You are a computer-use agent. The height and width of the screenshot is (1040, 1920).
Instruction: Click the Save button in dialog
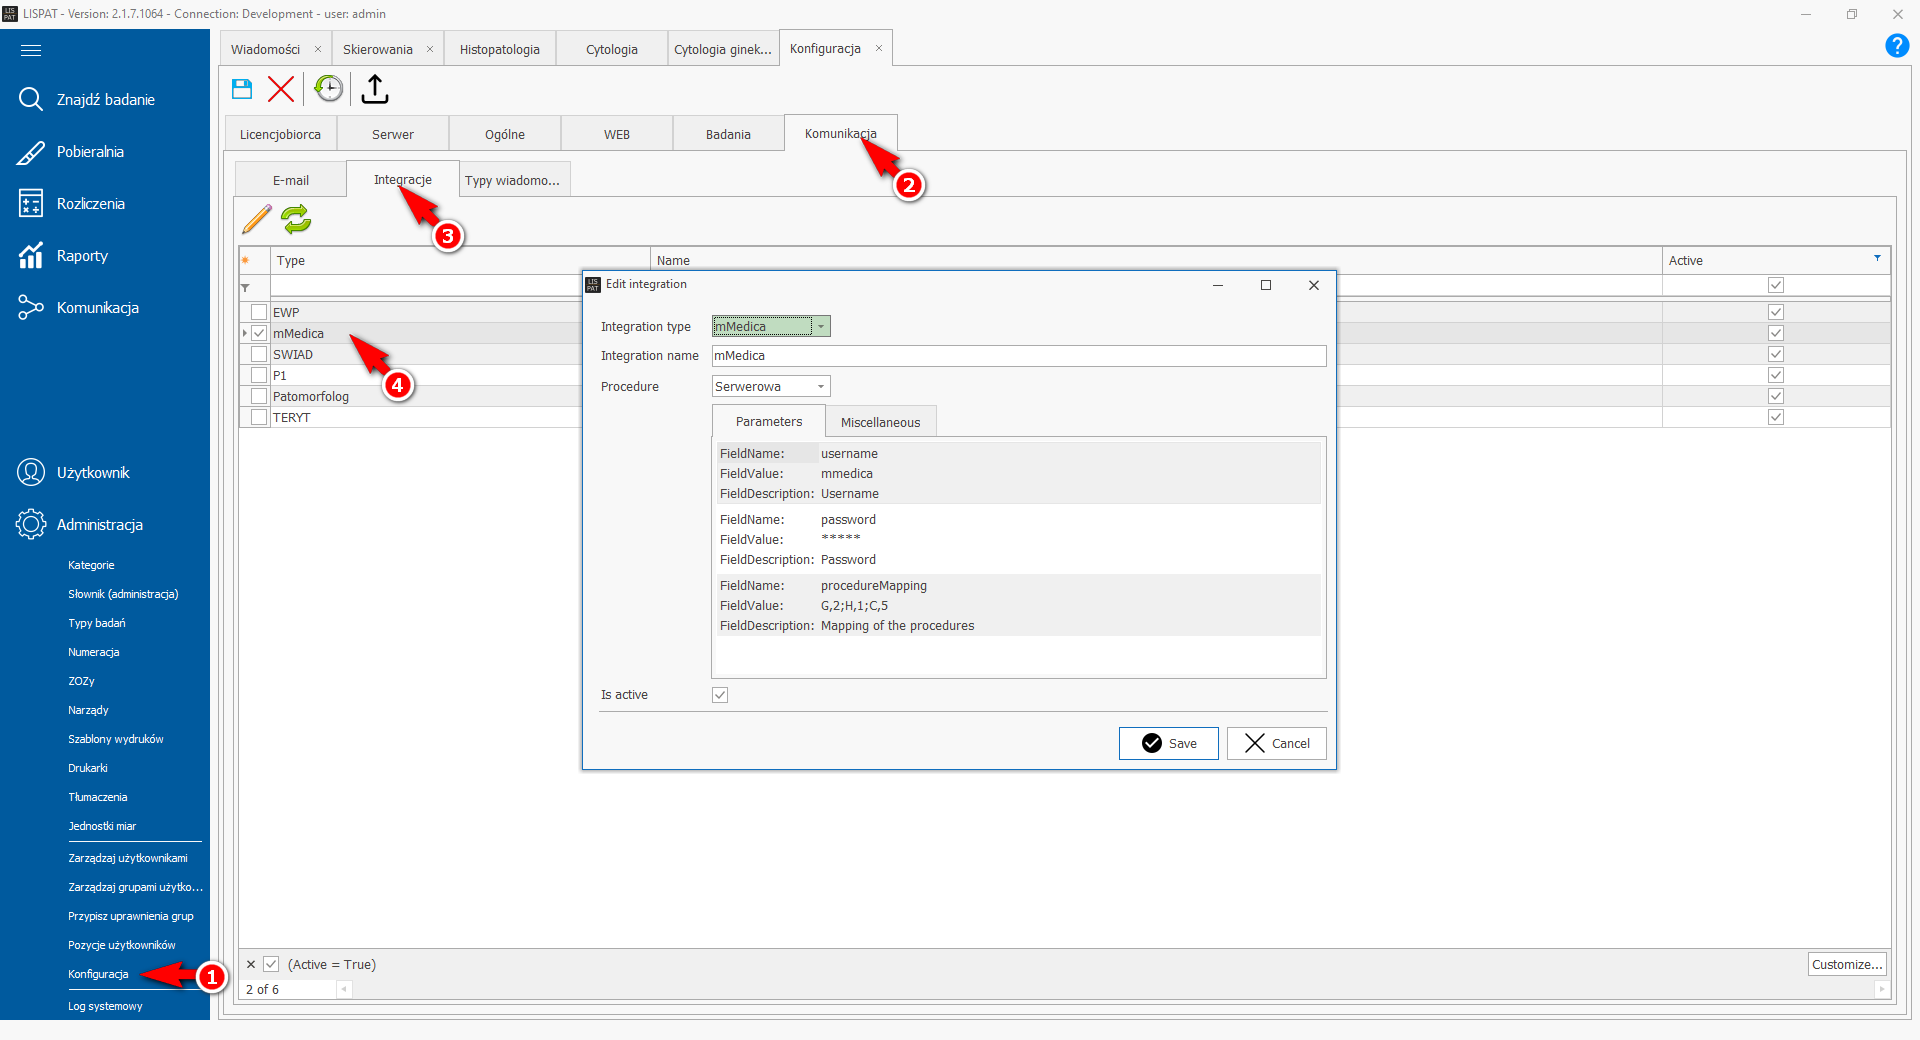click(x=1168, y=743)
